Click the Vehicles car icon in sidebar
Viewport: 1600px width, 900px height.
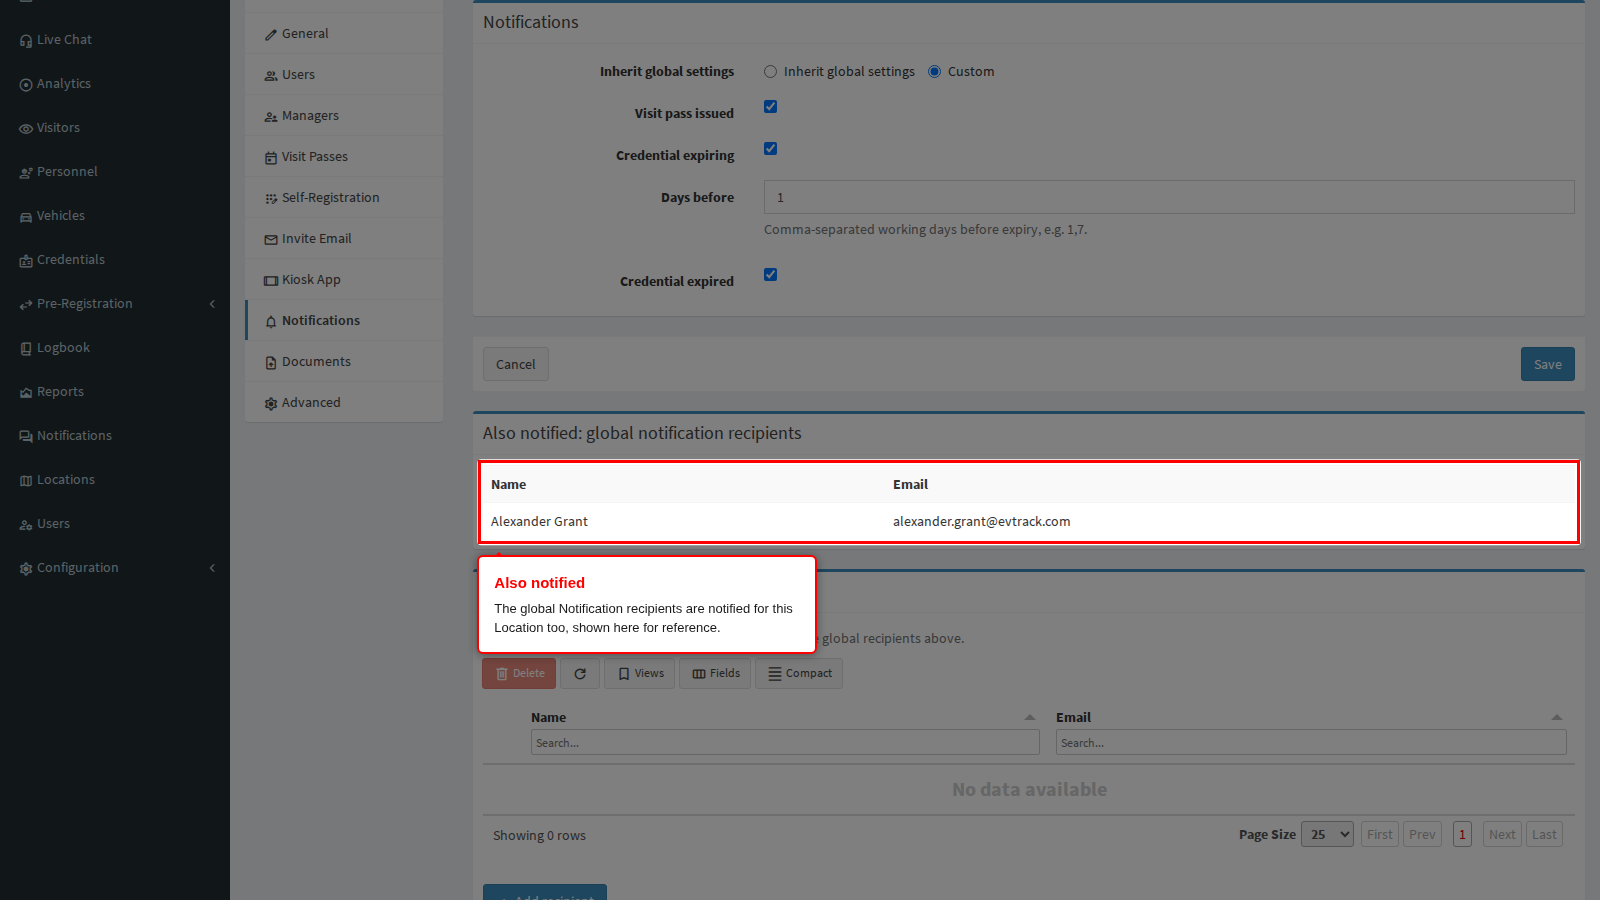pyautogui.click(x=26, y=217)
